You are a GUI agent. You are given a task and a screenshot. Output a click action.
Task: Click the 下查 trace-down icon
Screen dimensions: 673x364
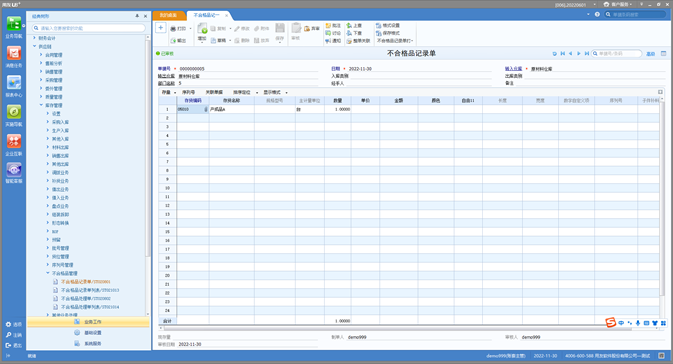tap(349, 33)
